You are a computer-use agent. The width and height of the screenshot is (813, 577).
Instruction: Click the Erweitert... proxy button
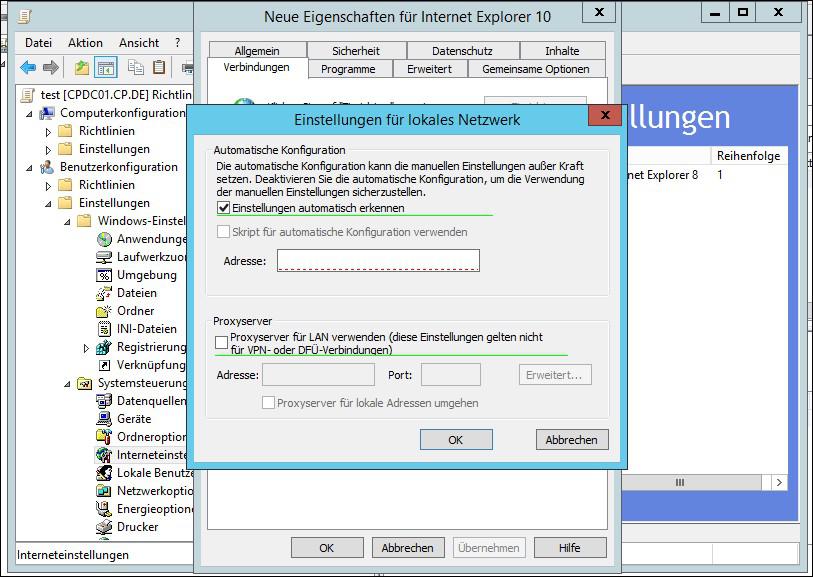[555, 375]
